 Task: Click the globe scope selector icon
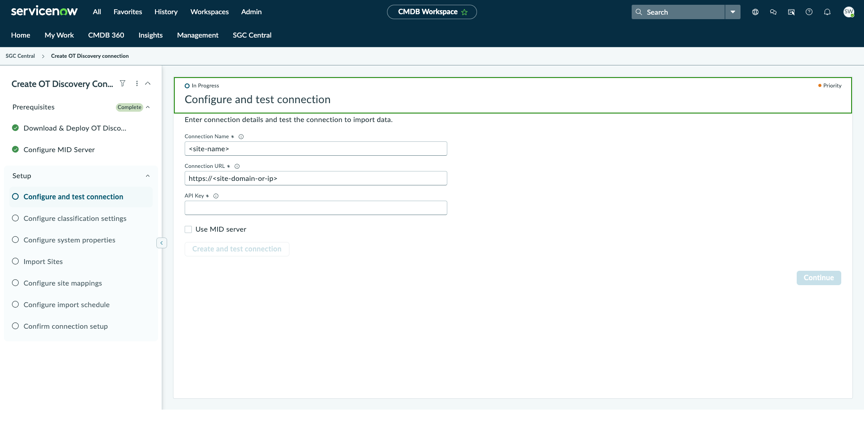click(755, 12)
